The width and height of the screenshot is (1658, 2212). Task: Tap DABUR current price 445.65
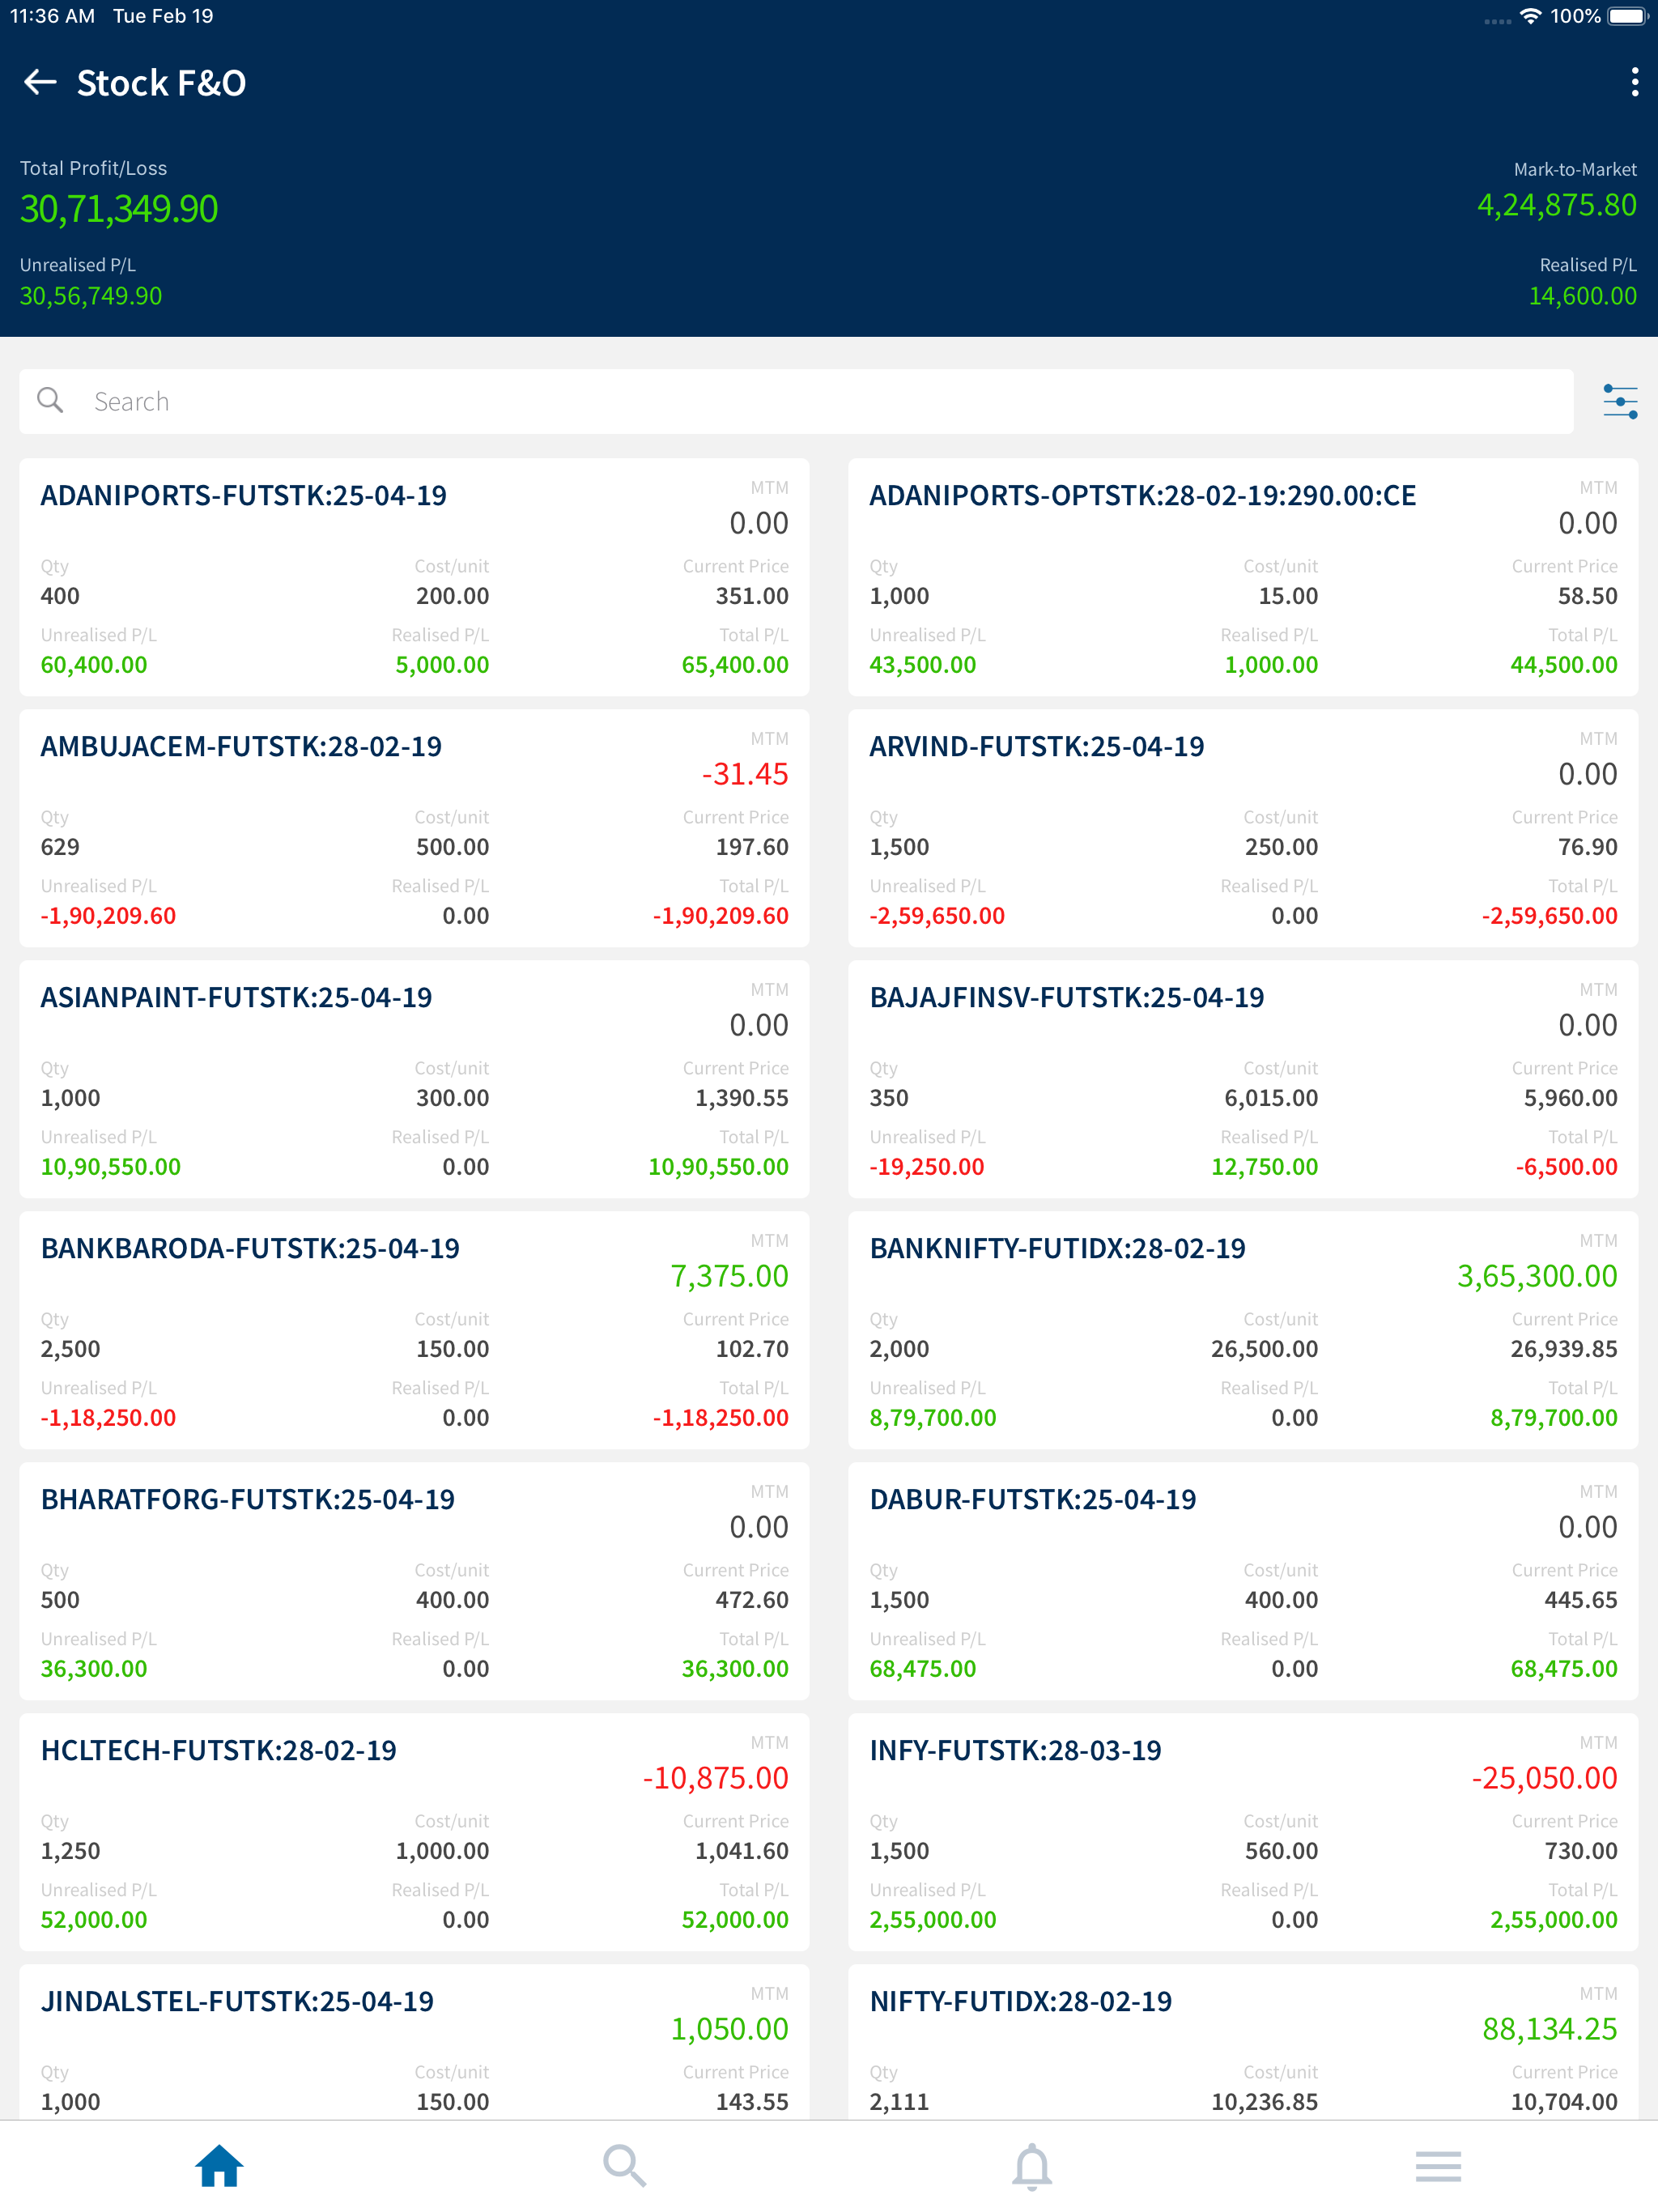1580,1600
